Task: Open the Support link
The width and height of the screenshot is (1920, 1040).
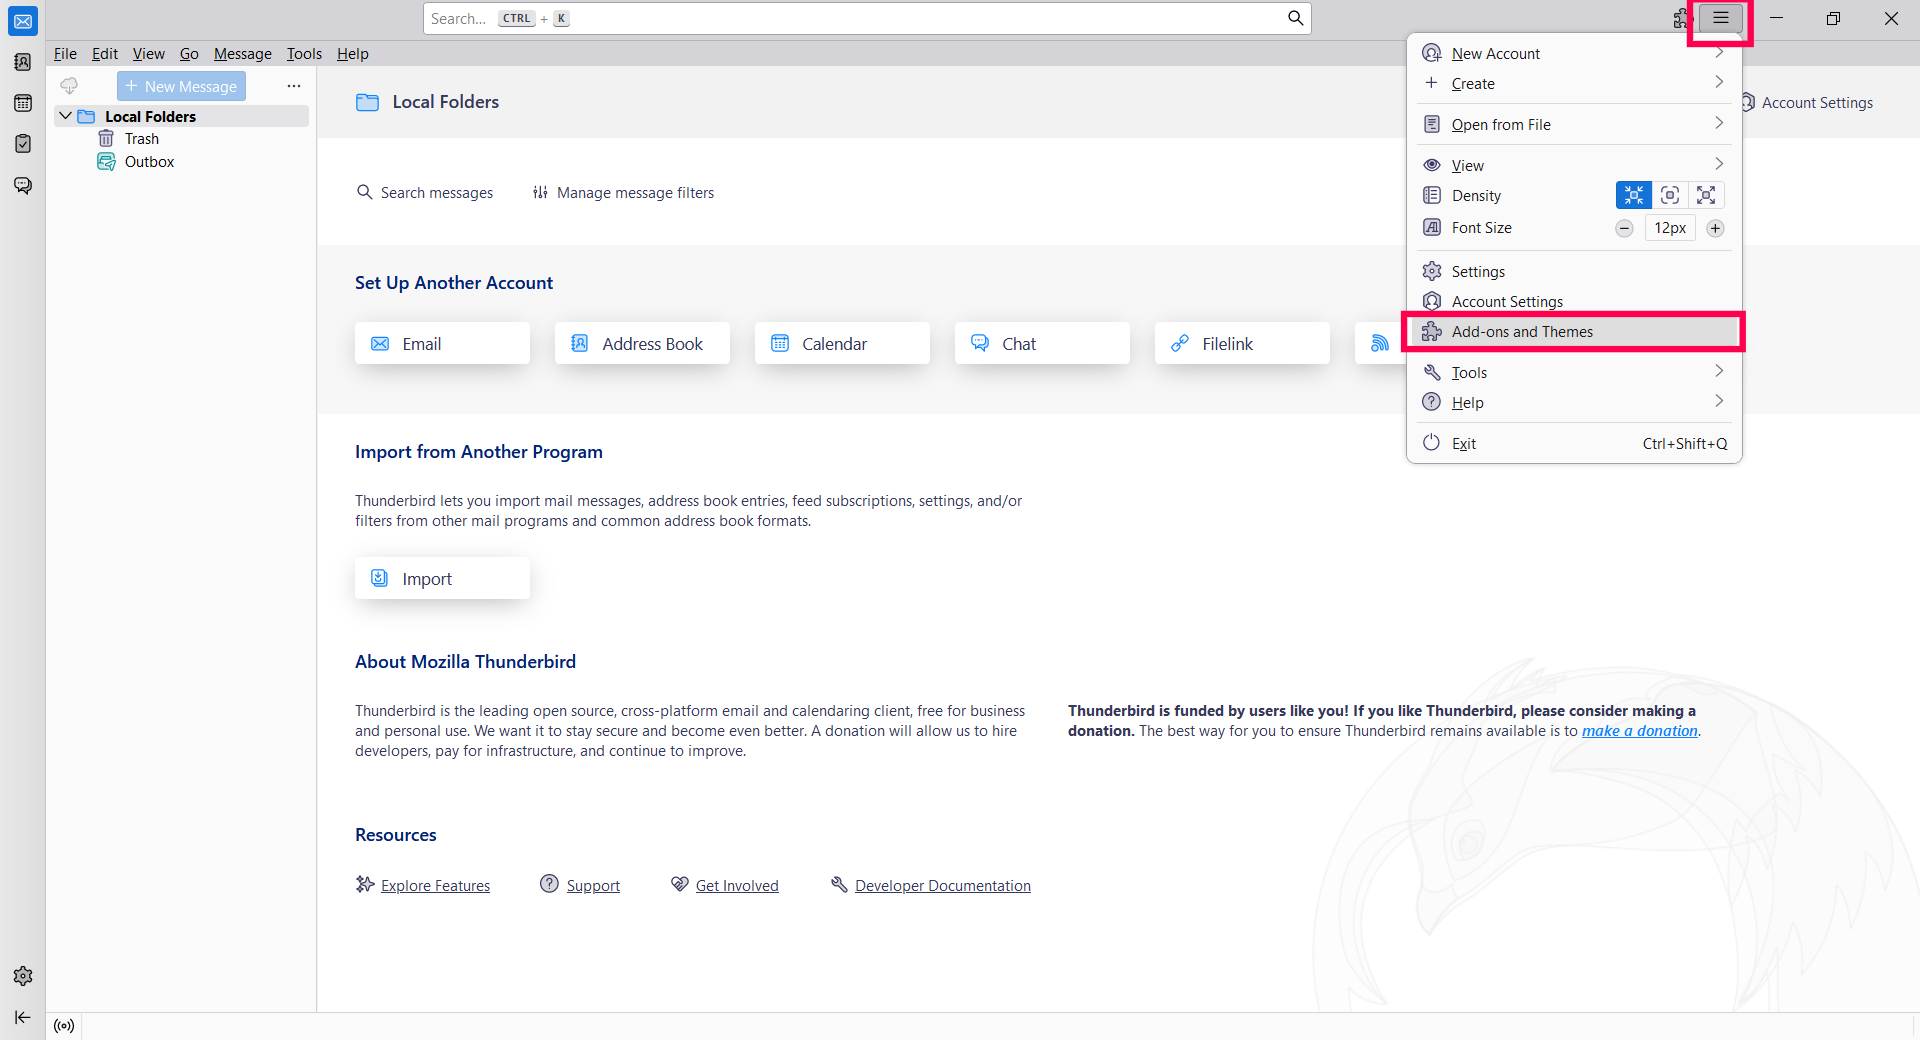Action: pyautogui.click(x=593, y=885)
